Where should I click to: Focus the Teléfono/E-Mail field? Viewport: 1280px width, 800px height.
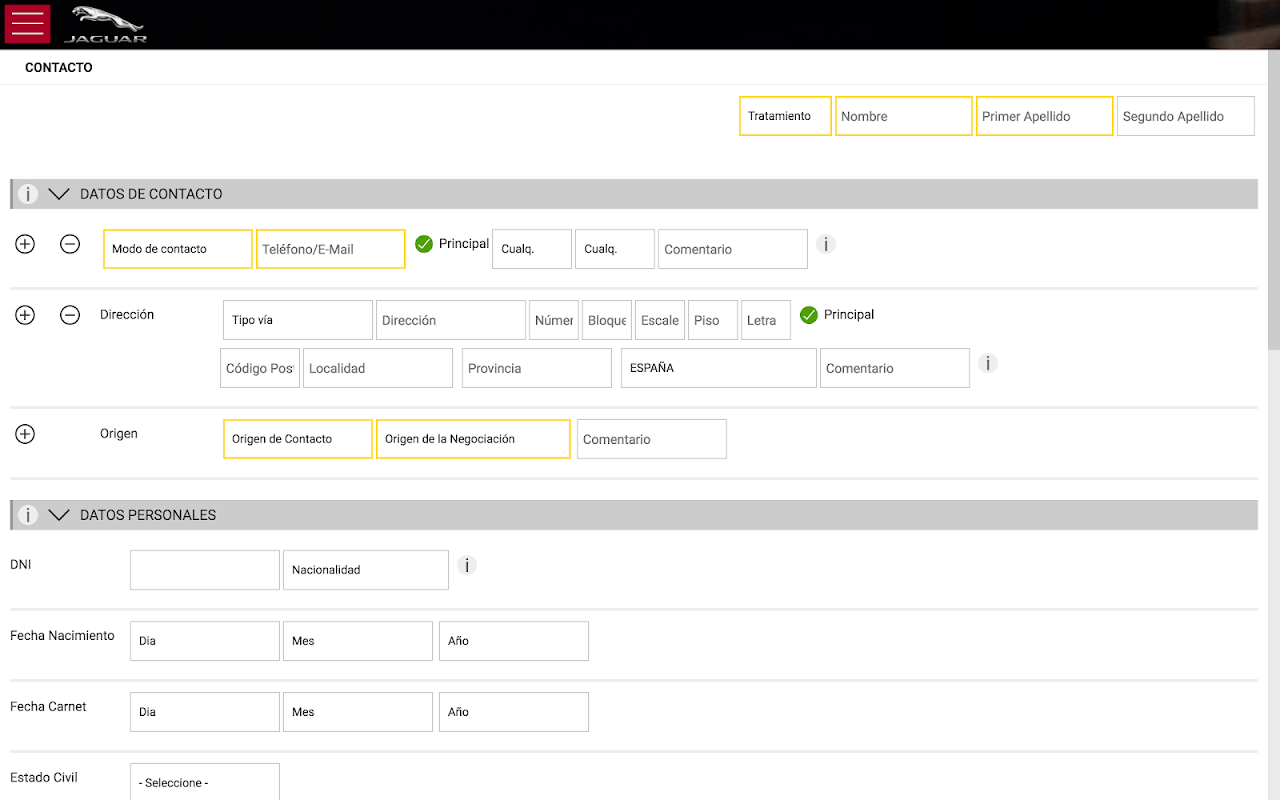click(330, 249)
